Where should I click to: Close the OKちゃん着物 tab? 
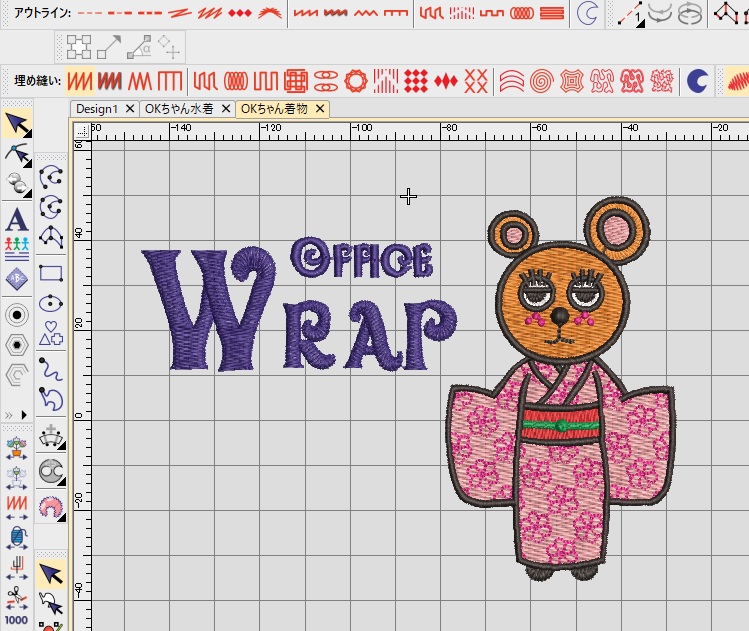tap(320, 109)
